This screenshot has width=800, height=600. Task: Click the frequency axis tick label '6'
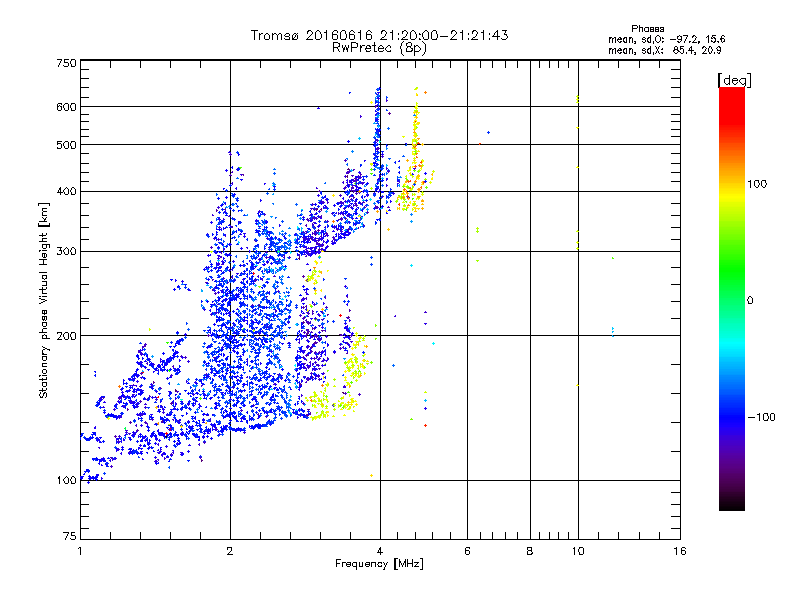tap(467, 551)
